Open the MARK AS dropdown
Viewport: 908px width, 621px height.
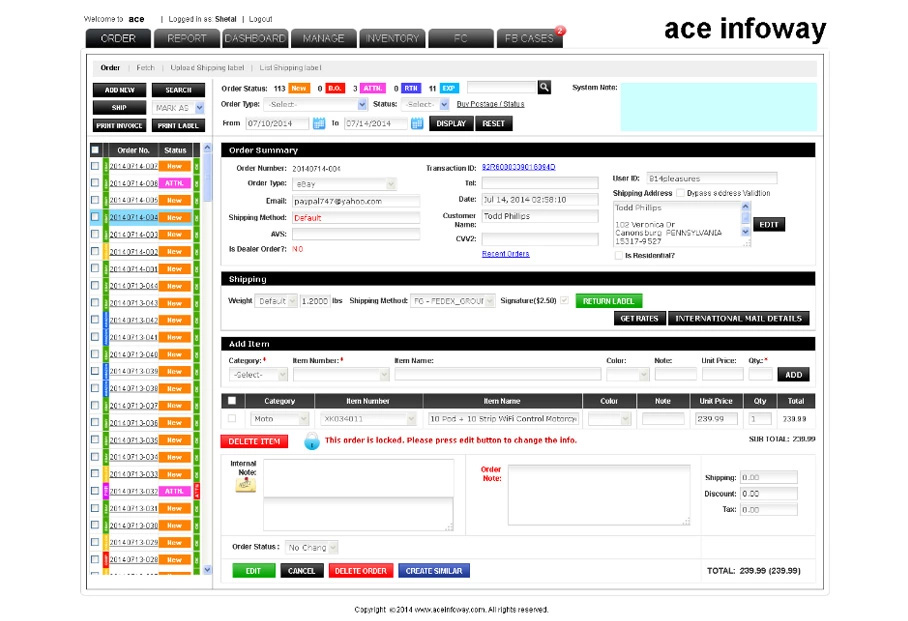click(178, 106)
